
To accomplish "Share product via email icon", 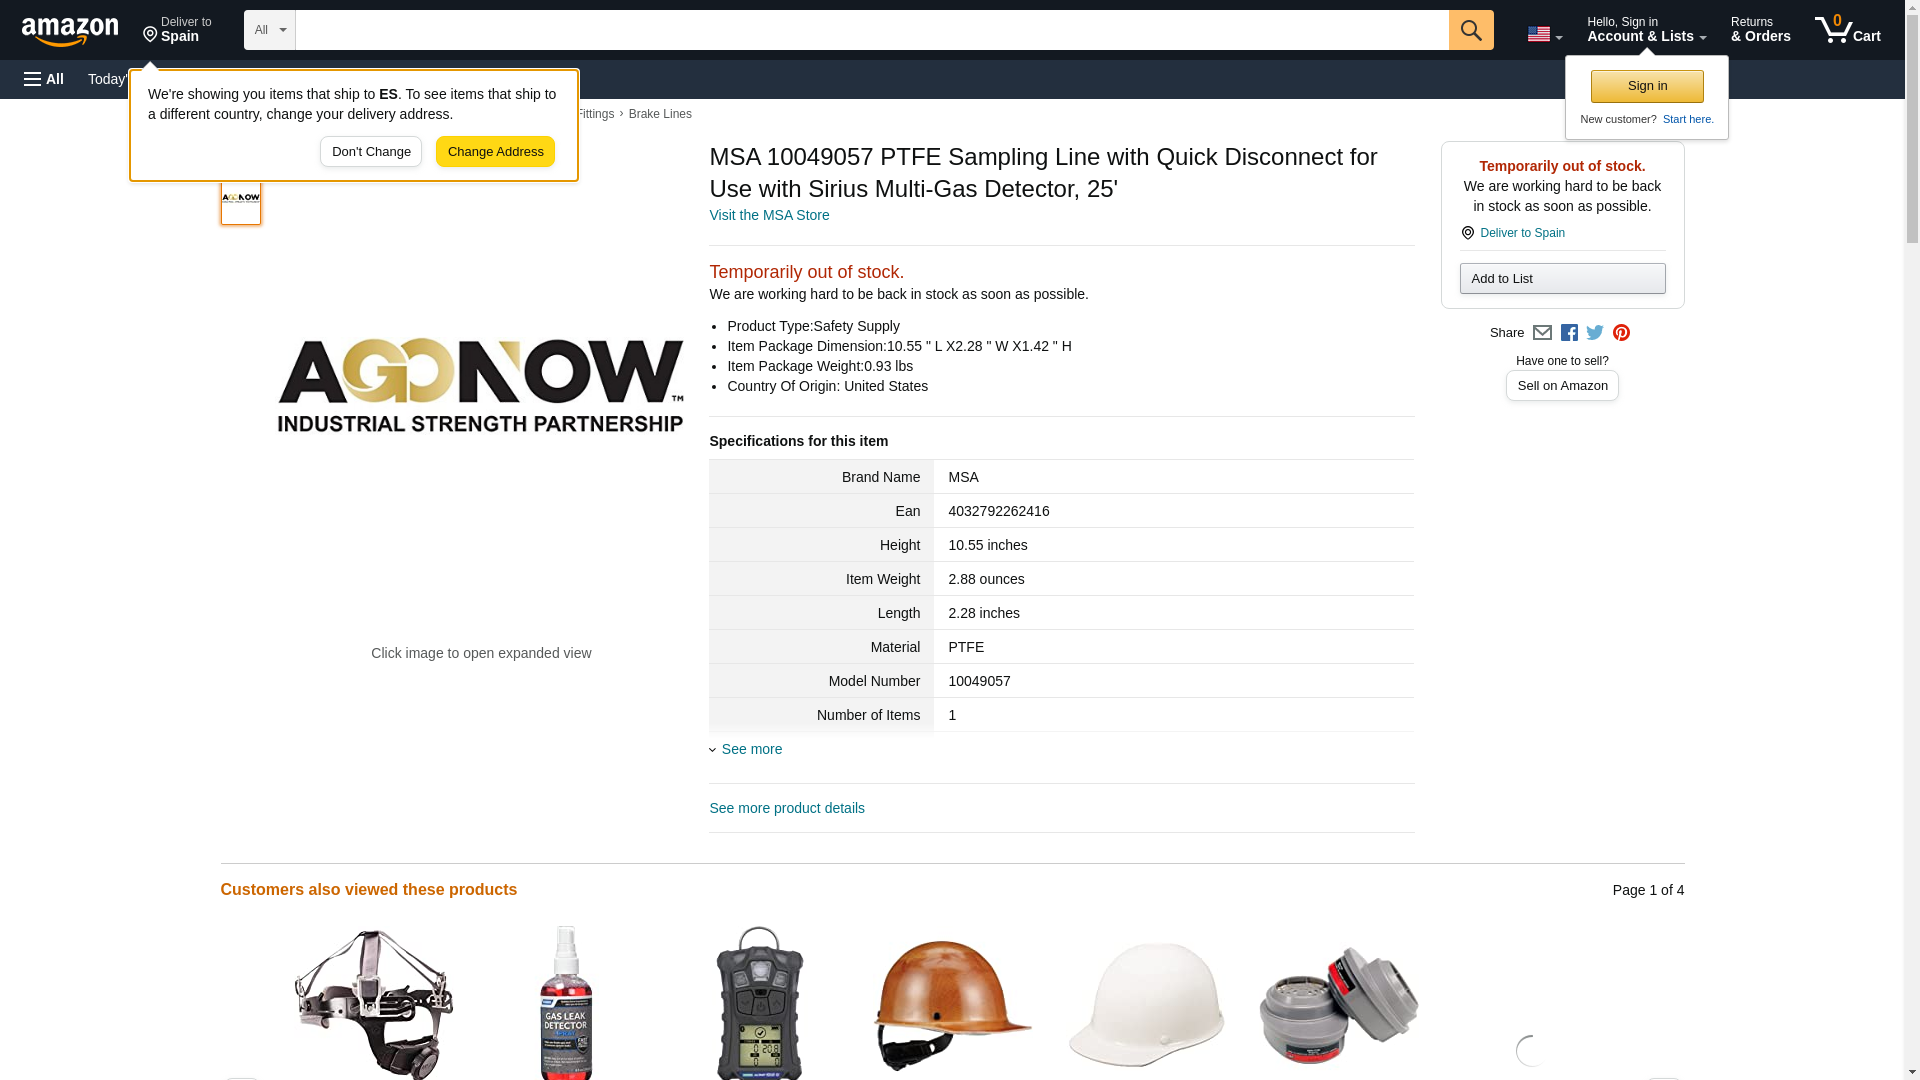I will point(1542,333).
